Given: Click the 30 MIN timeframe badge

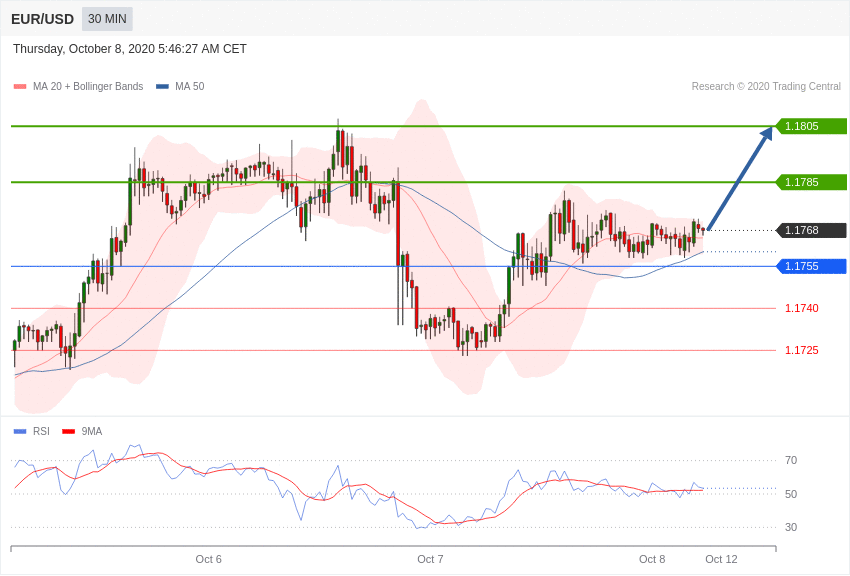Looking at the screenshot, I should pos(107,19).
